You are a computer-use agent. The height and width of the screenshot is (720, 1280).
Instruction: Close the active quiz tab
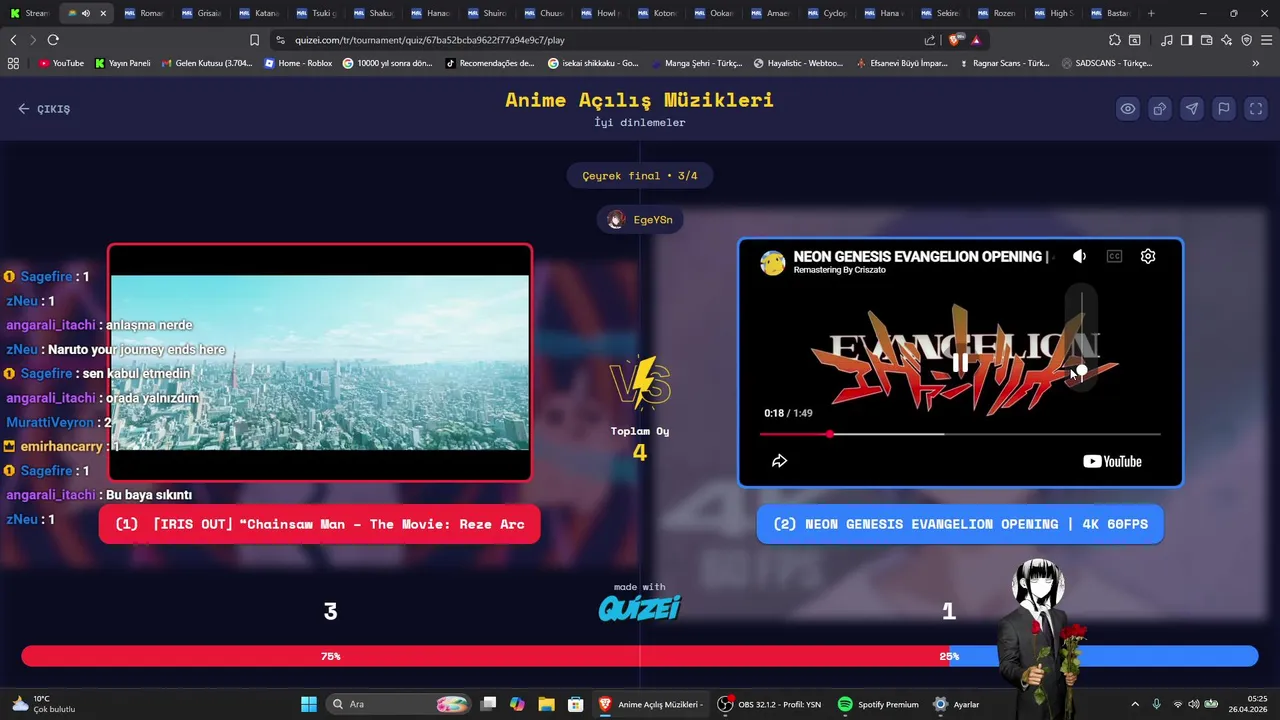[x=102, y=13]
